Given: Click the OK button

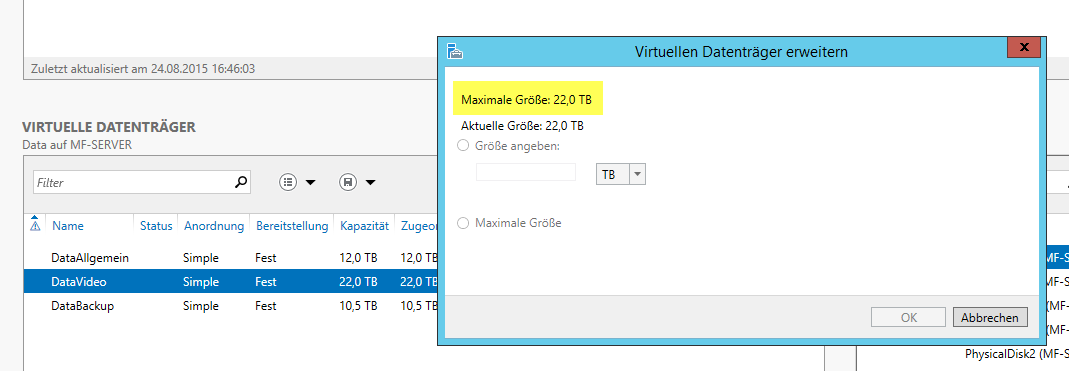Looking at the screenshot, I should click(x=909, y=317).
